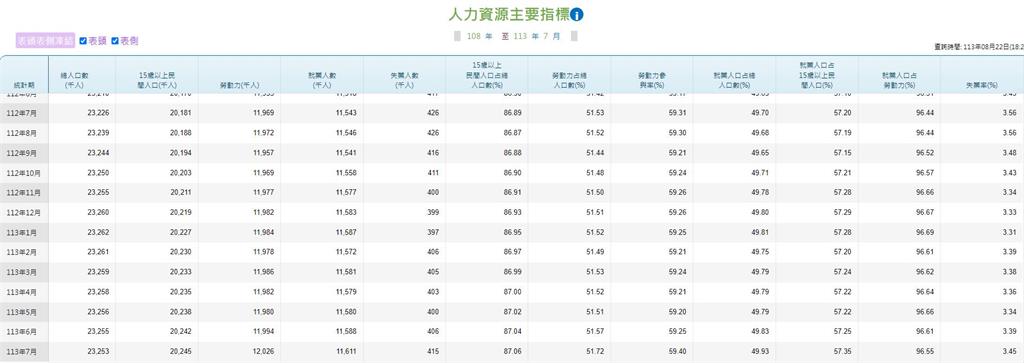
Task: Click the 87.00 cell in 113年4月 row
Action: pyautogui.click(x=513, y=292)
